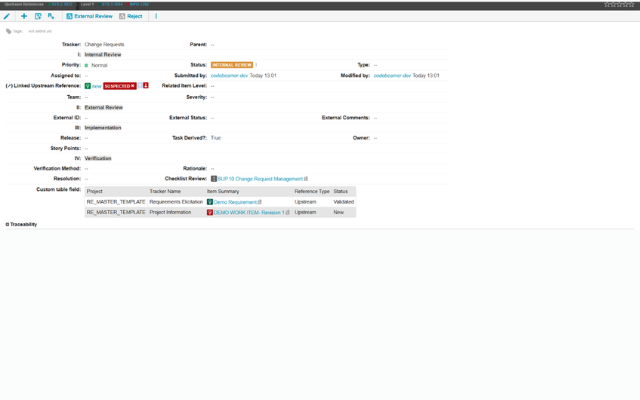Open Modified by codebeamer-dev user link
This screenshot has height=400, width=640.
click(x=392, y=76)
